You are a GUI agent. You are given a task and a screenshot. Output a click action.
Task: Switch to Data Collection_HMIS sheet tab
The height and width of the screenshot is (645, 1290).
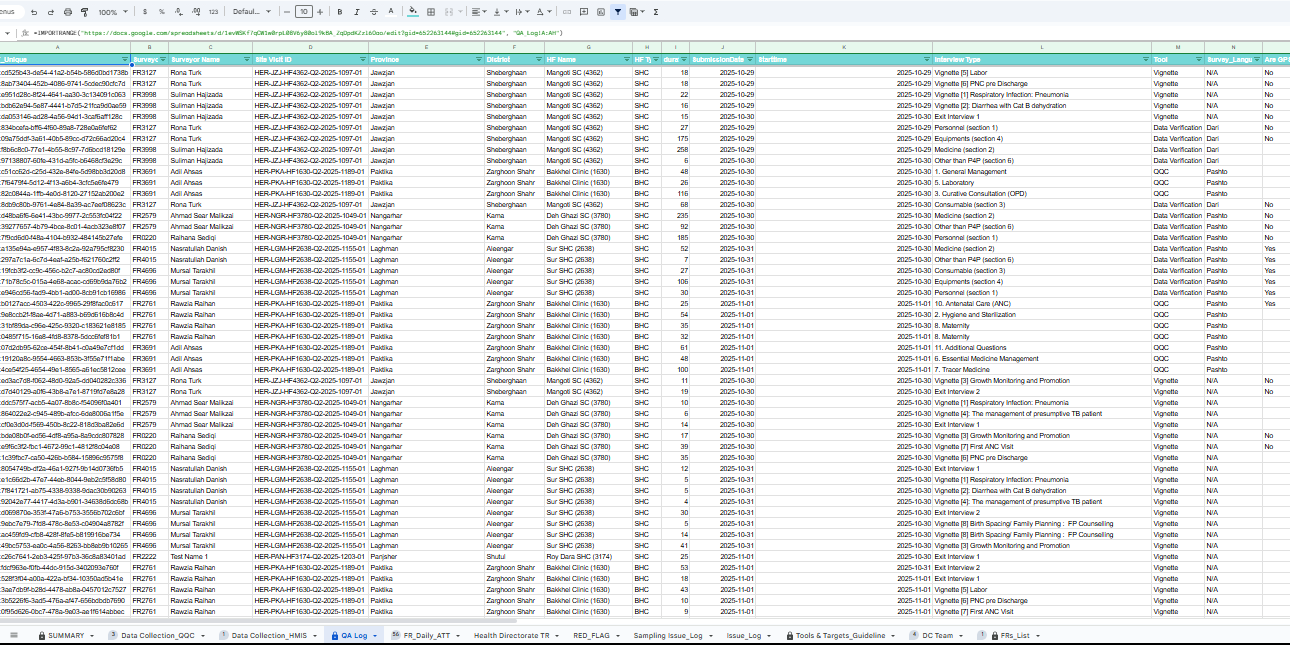[270, 635]
